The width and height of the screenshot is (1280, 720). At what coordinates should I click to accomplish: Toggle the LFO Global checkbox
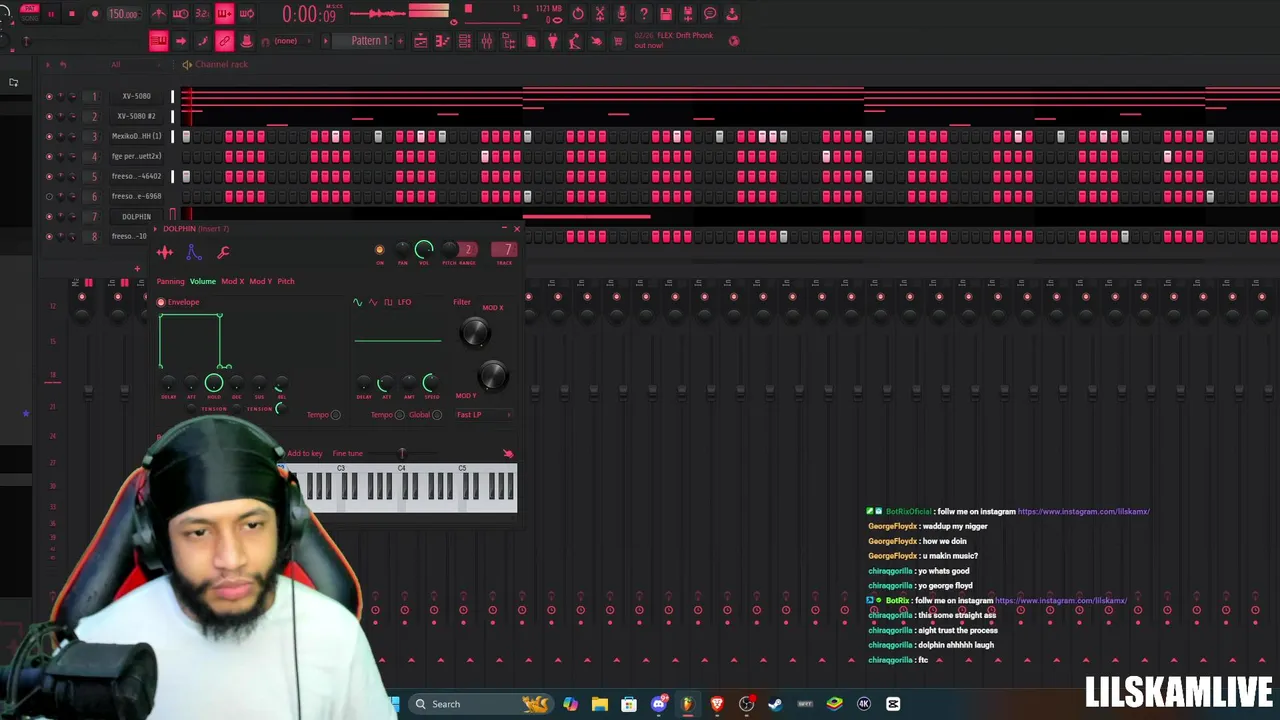(437, 415)
